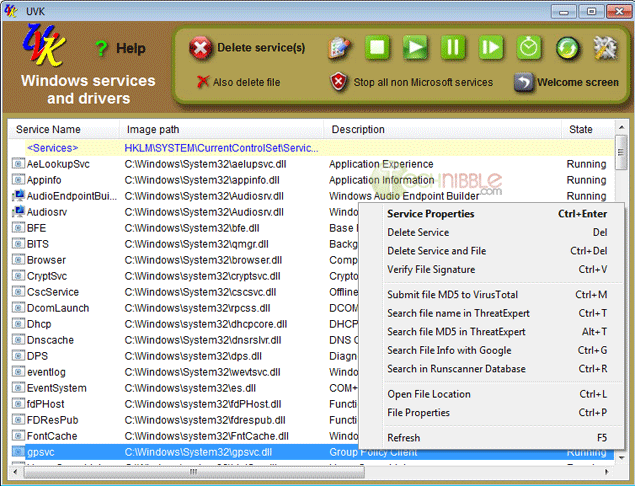Click the Dnscache service row icon
635x486 pixels.
[18, 340]
